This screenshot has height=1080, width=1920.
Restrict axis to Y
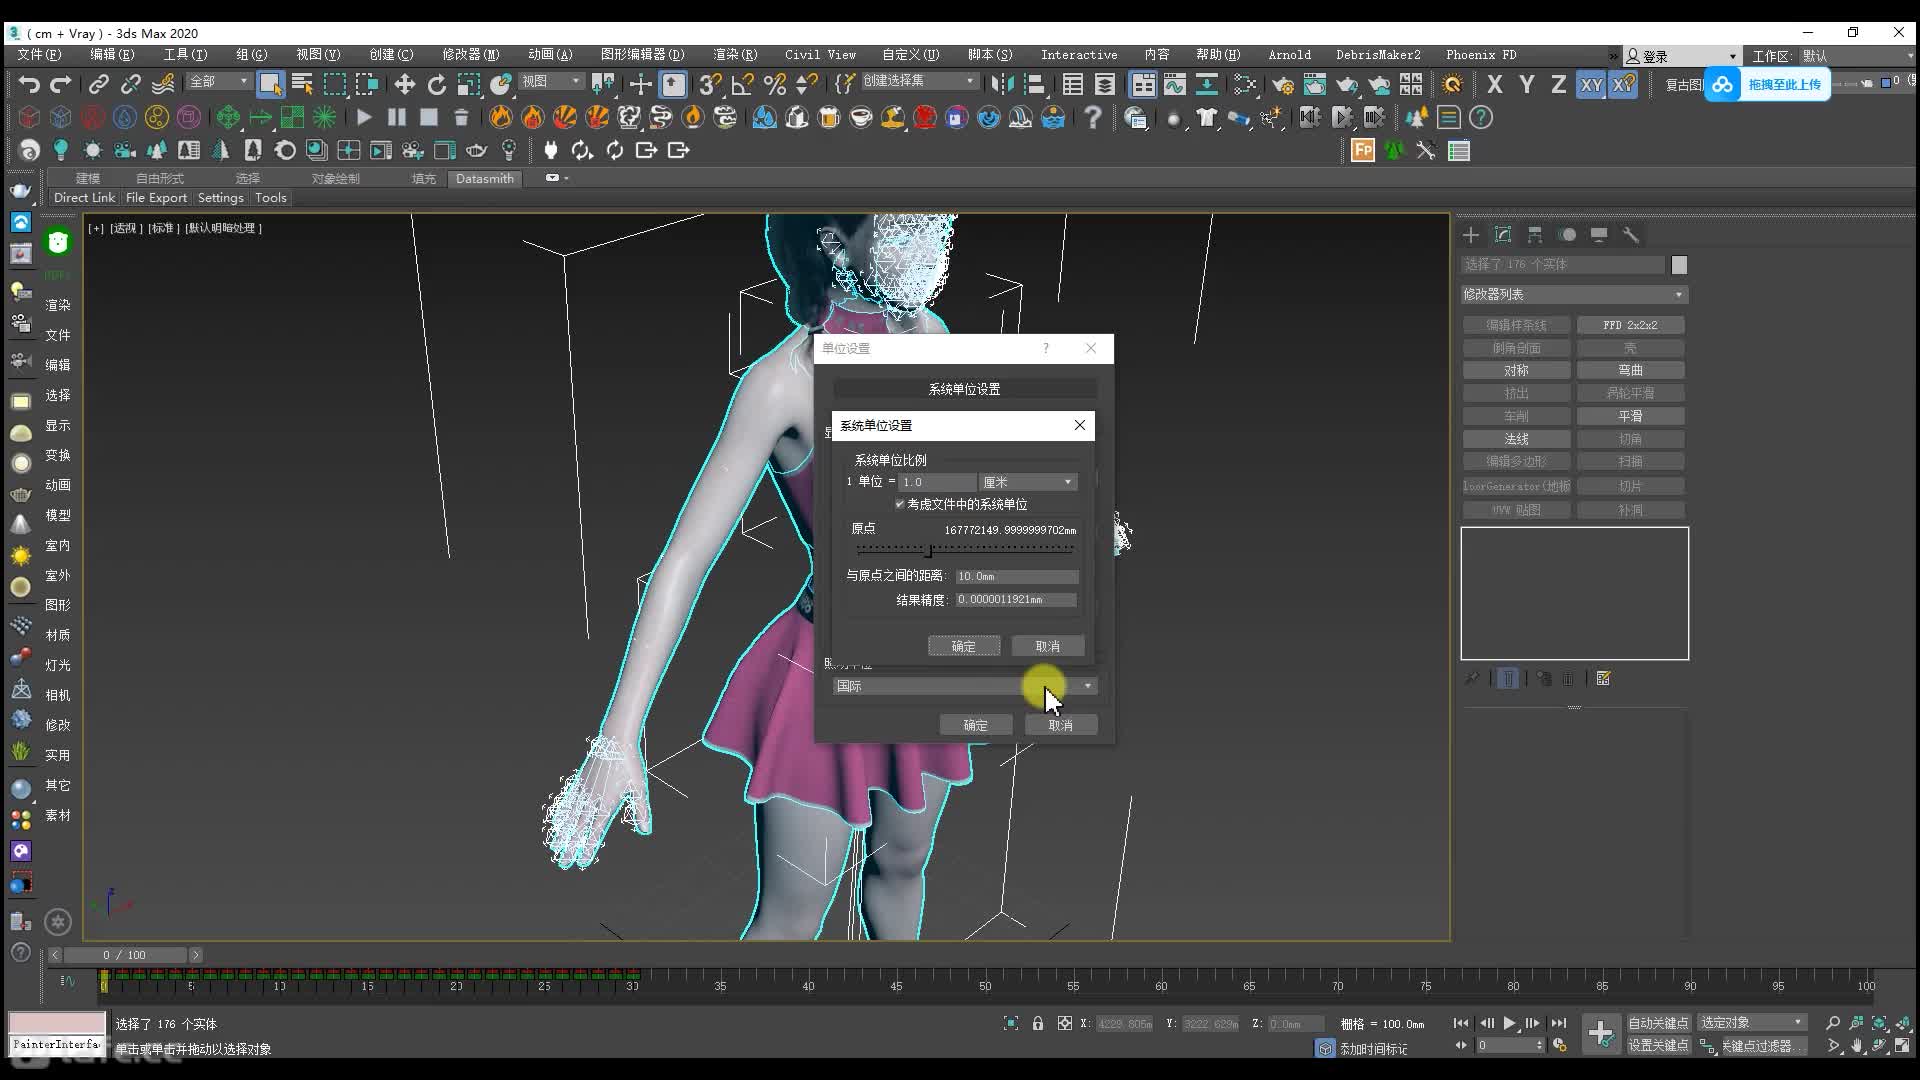1526,84
